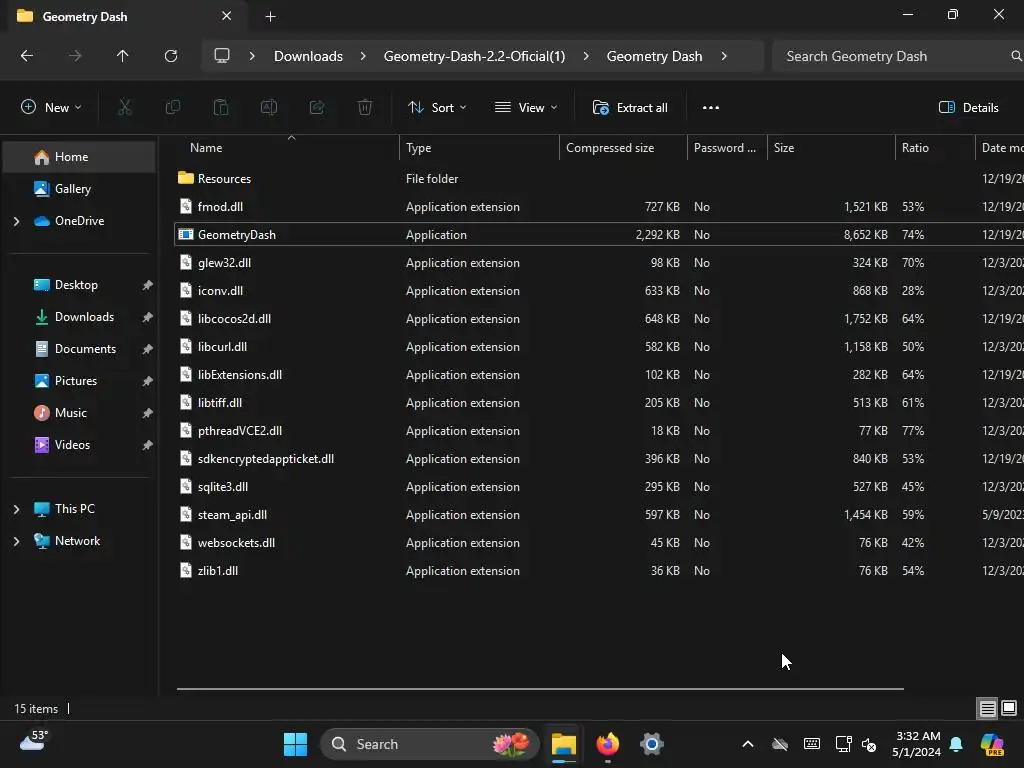Open clock showing 3:32 AM

pyautogui.click(x=916, y=744)
